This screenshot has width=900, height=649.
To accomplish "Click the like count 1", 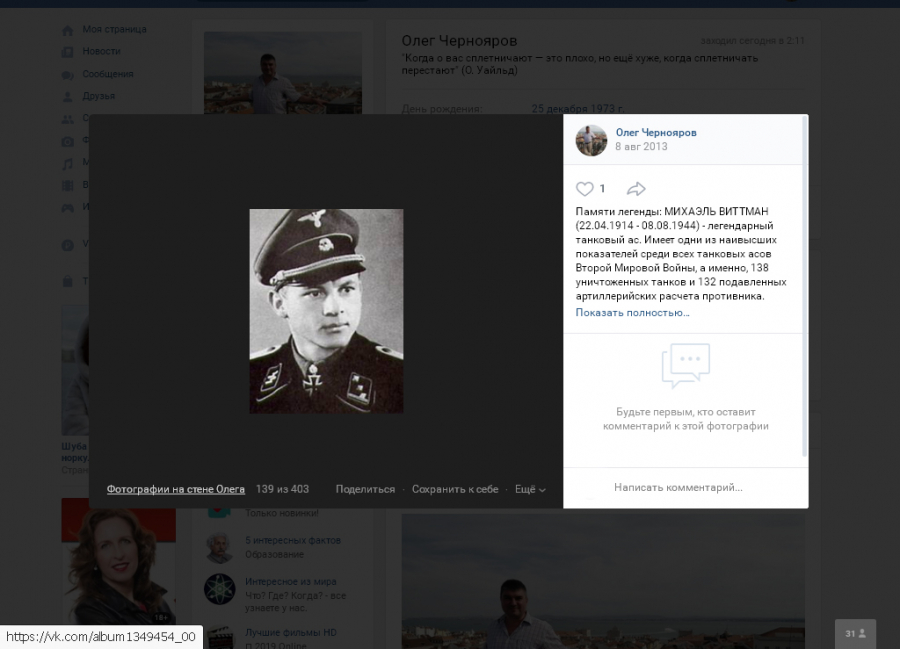I will tap(602, 188).
